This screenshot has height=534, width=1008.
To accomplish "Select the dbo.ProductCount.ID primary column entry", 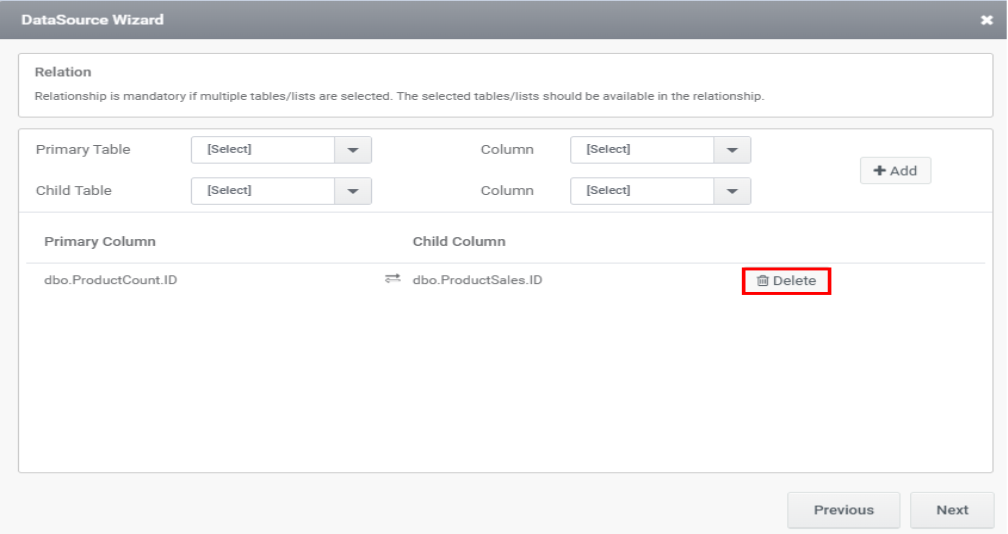I will tap(111, 280).
